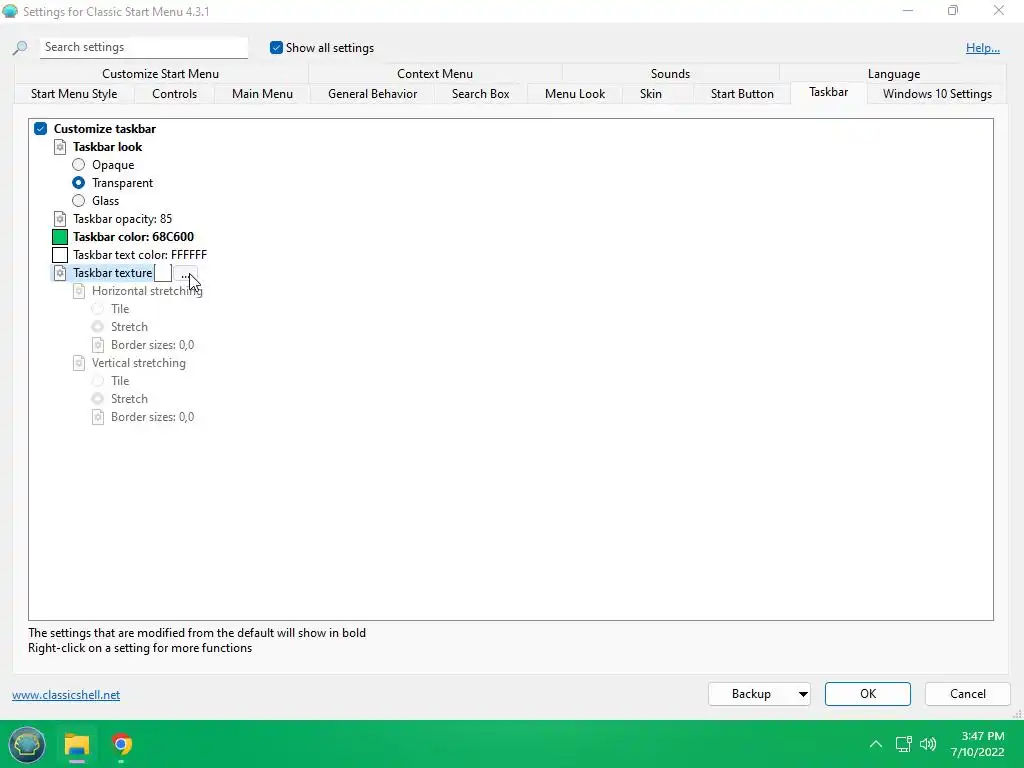1024x768 pixels.
Task: Select the Glass taskbar look
Action: pos(78,200)
